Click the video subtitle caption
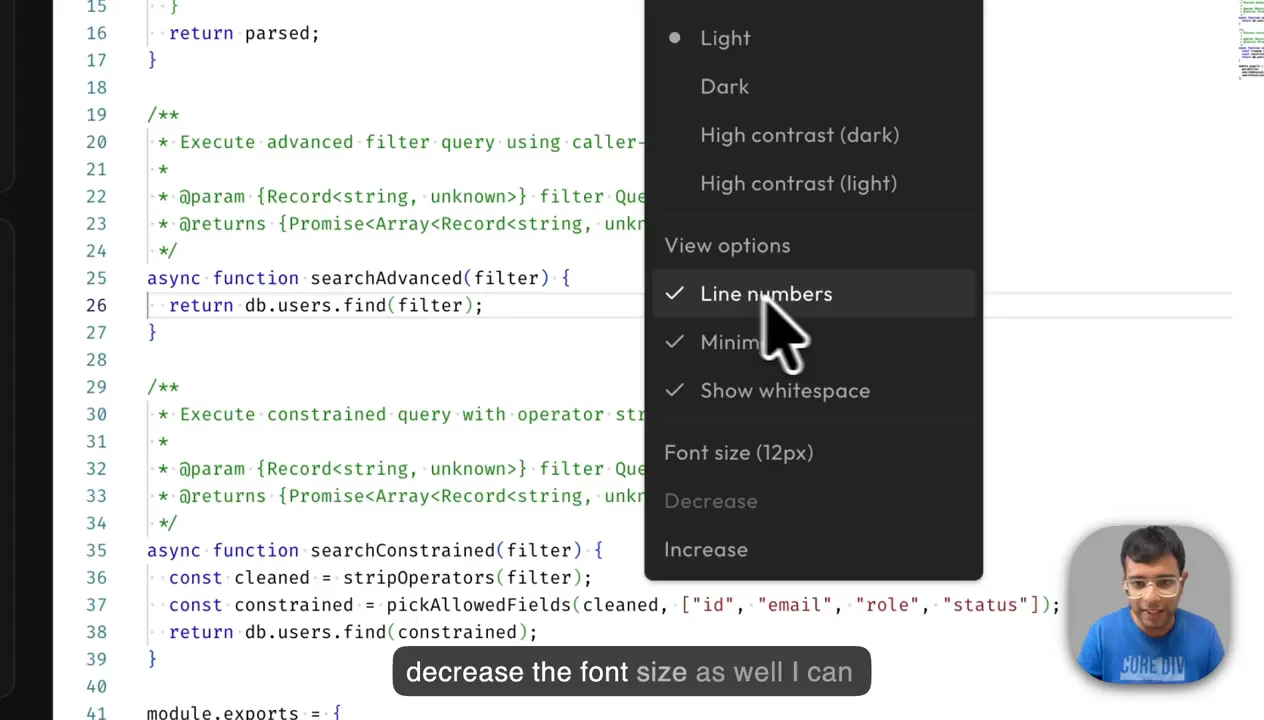This screenshot has height=720, width=1264. [x=630, y=672]
